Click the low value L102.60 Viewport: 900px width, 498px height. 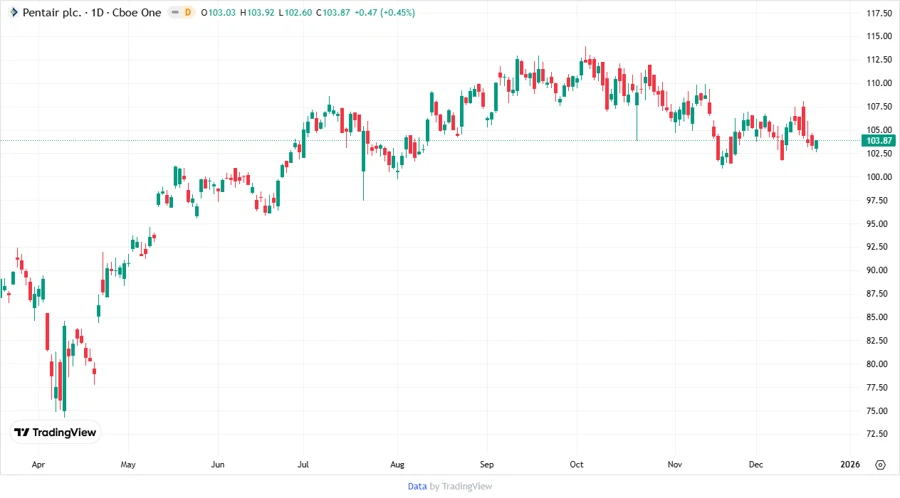pos(295,12)
